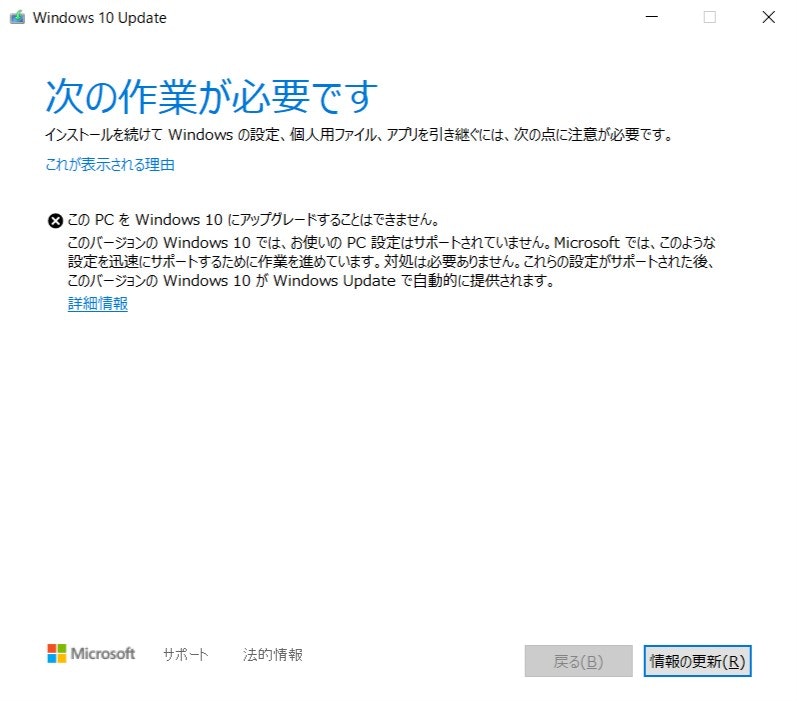Click the disabled maximize window button

[x=710, y=17]
